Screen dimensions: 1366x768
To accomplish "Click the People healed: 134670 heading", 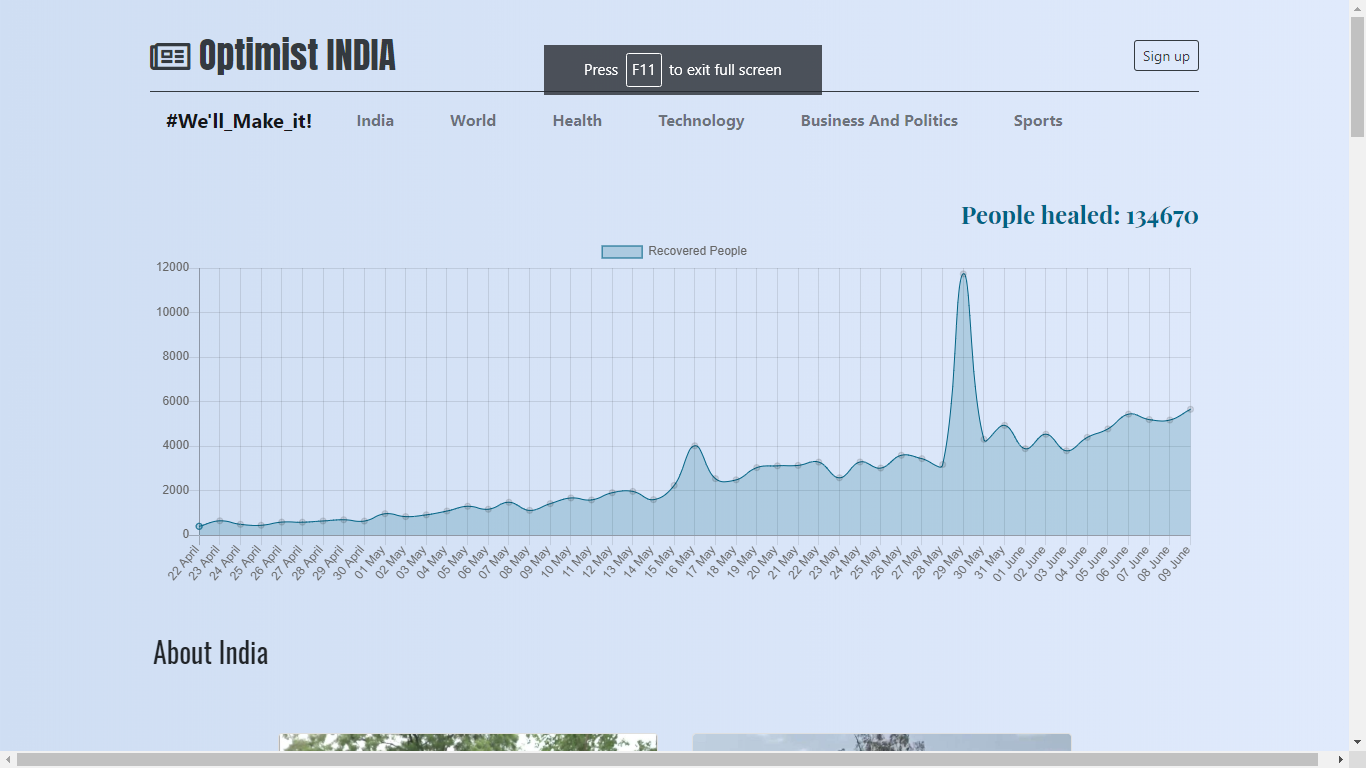I will click(x=1080, y=215).
